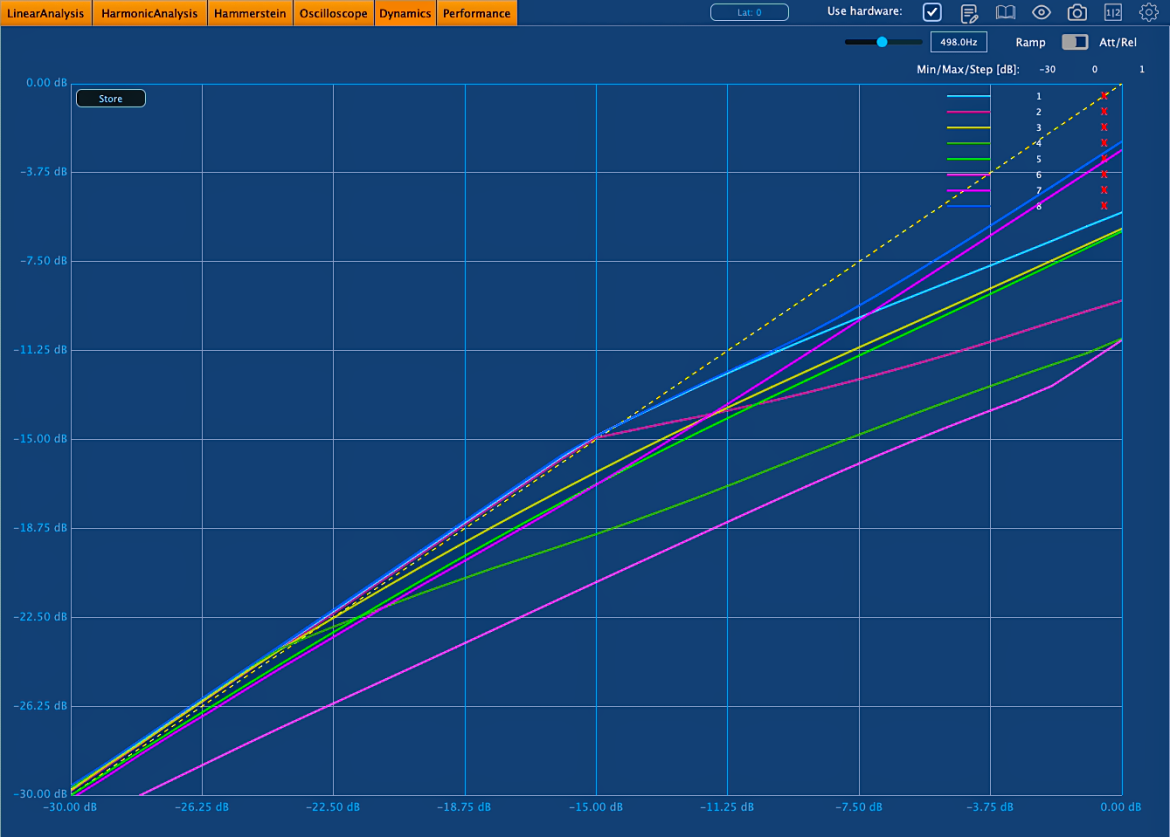Click the -18.75 dB vertical axis label
Image resolution: width=1170 pixels, height=837 pixels.
[x=40, y=528]
